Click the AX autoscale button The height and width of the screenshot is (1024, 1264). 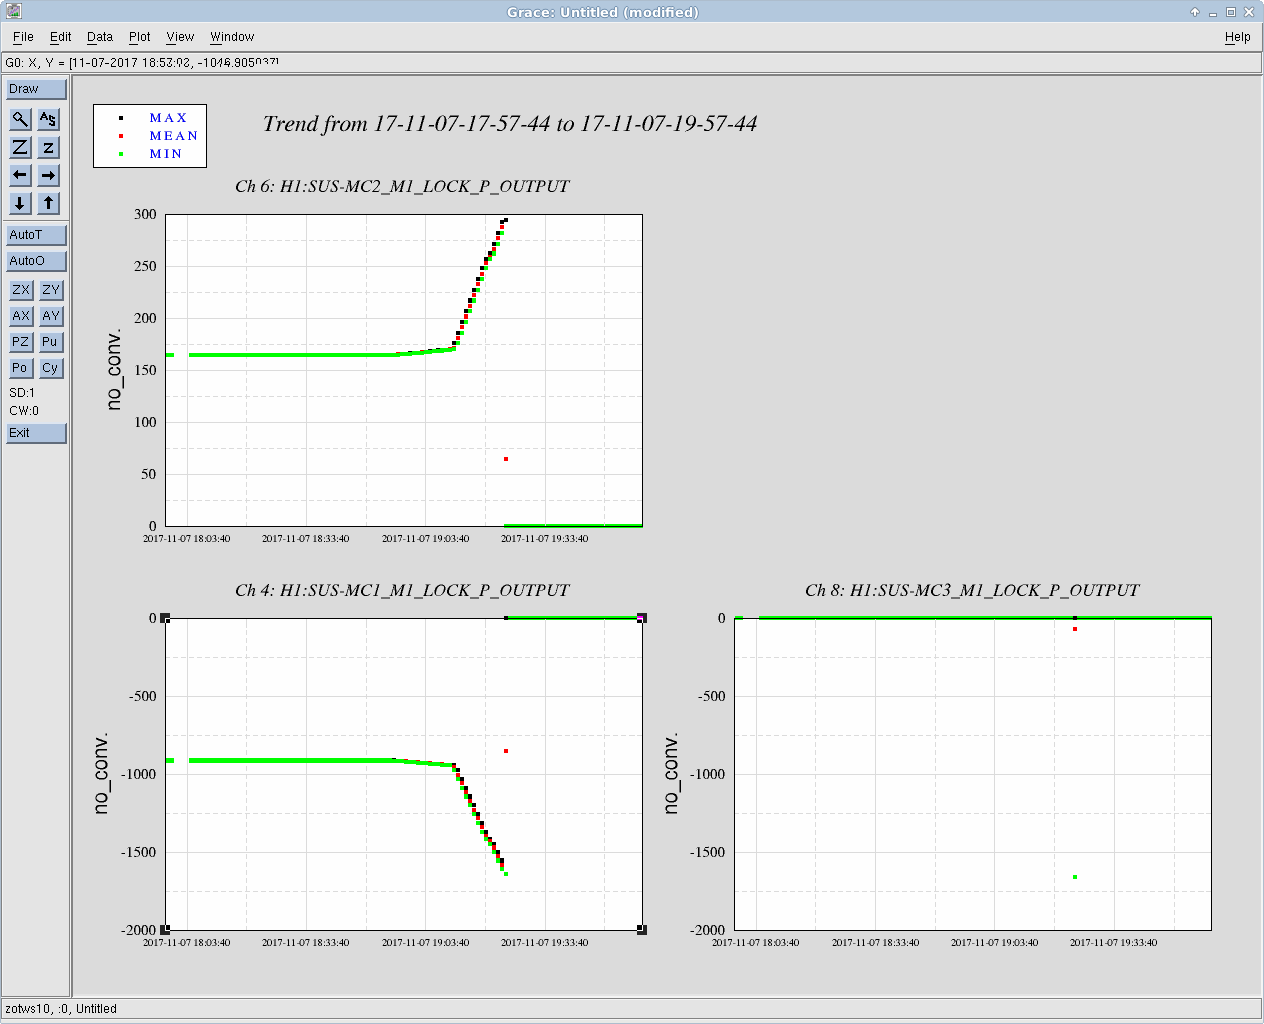pos(21,316)
